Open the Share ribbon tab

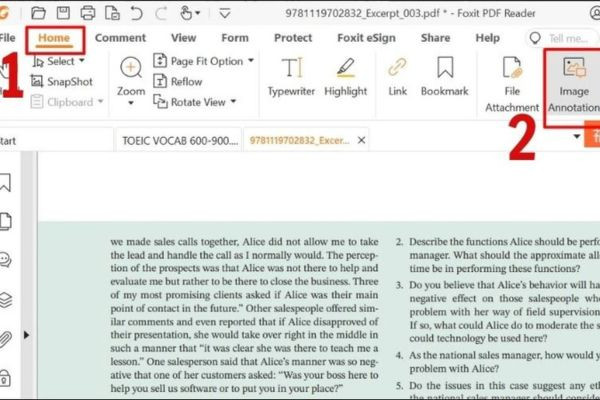[435, 38]
